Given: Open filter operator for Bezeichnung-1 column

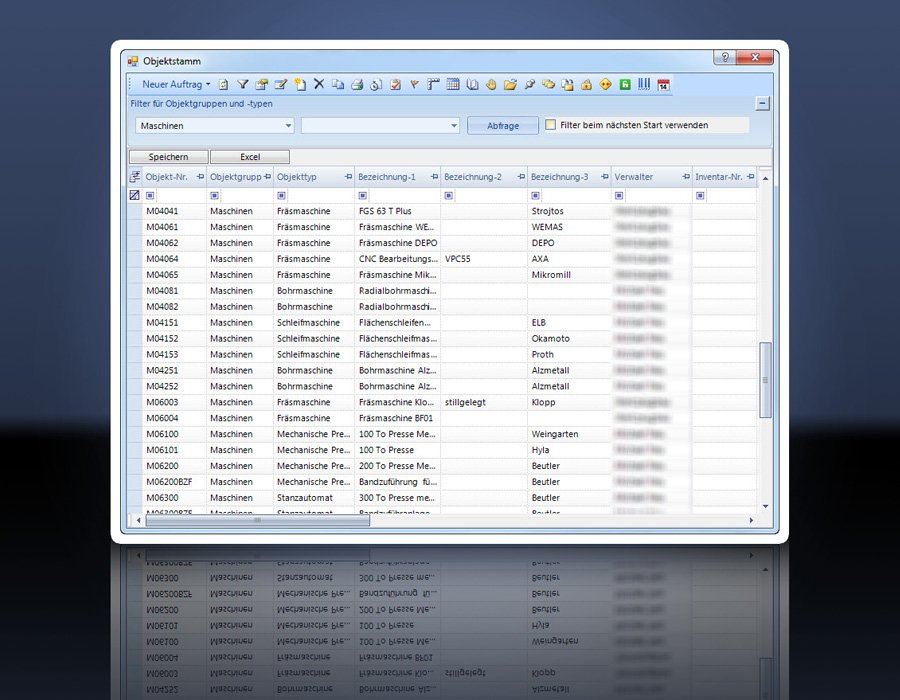Looking at the screenshot, I should (363, 196).
